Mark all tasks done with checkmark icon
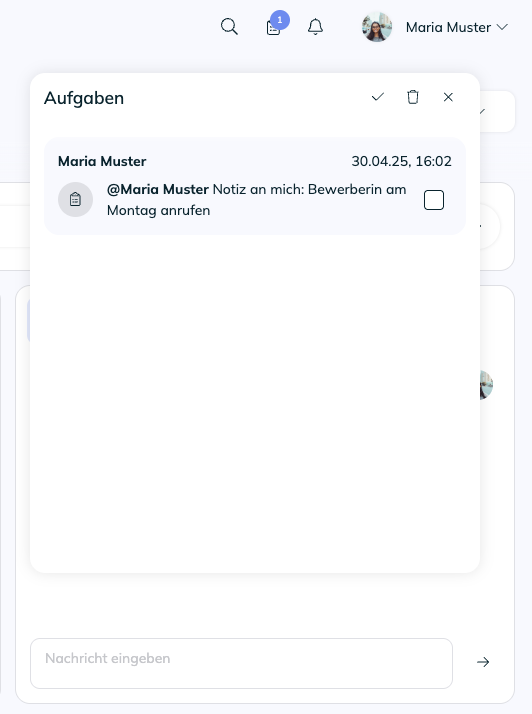532x714 pixels. click(378, 97)
